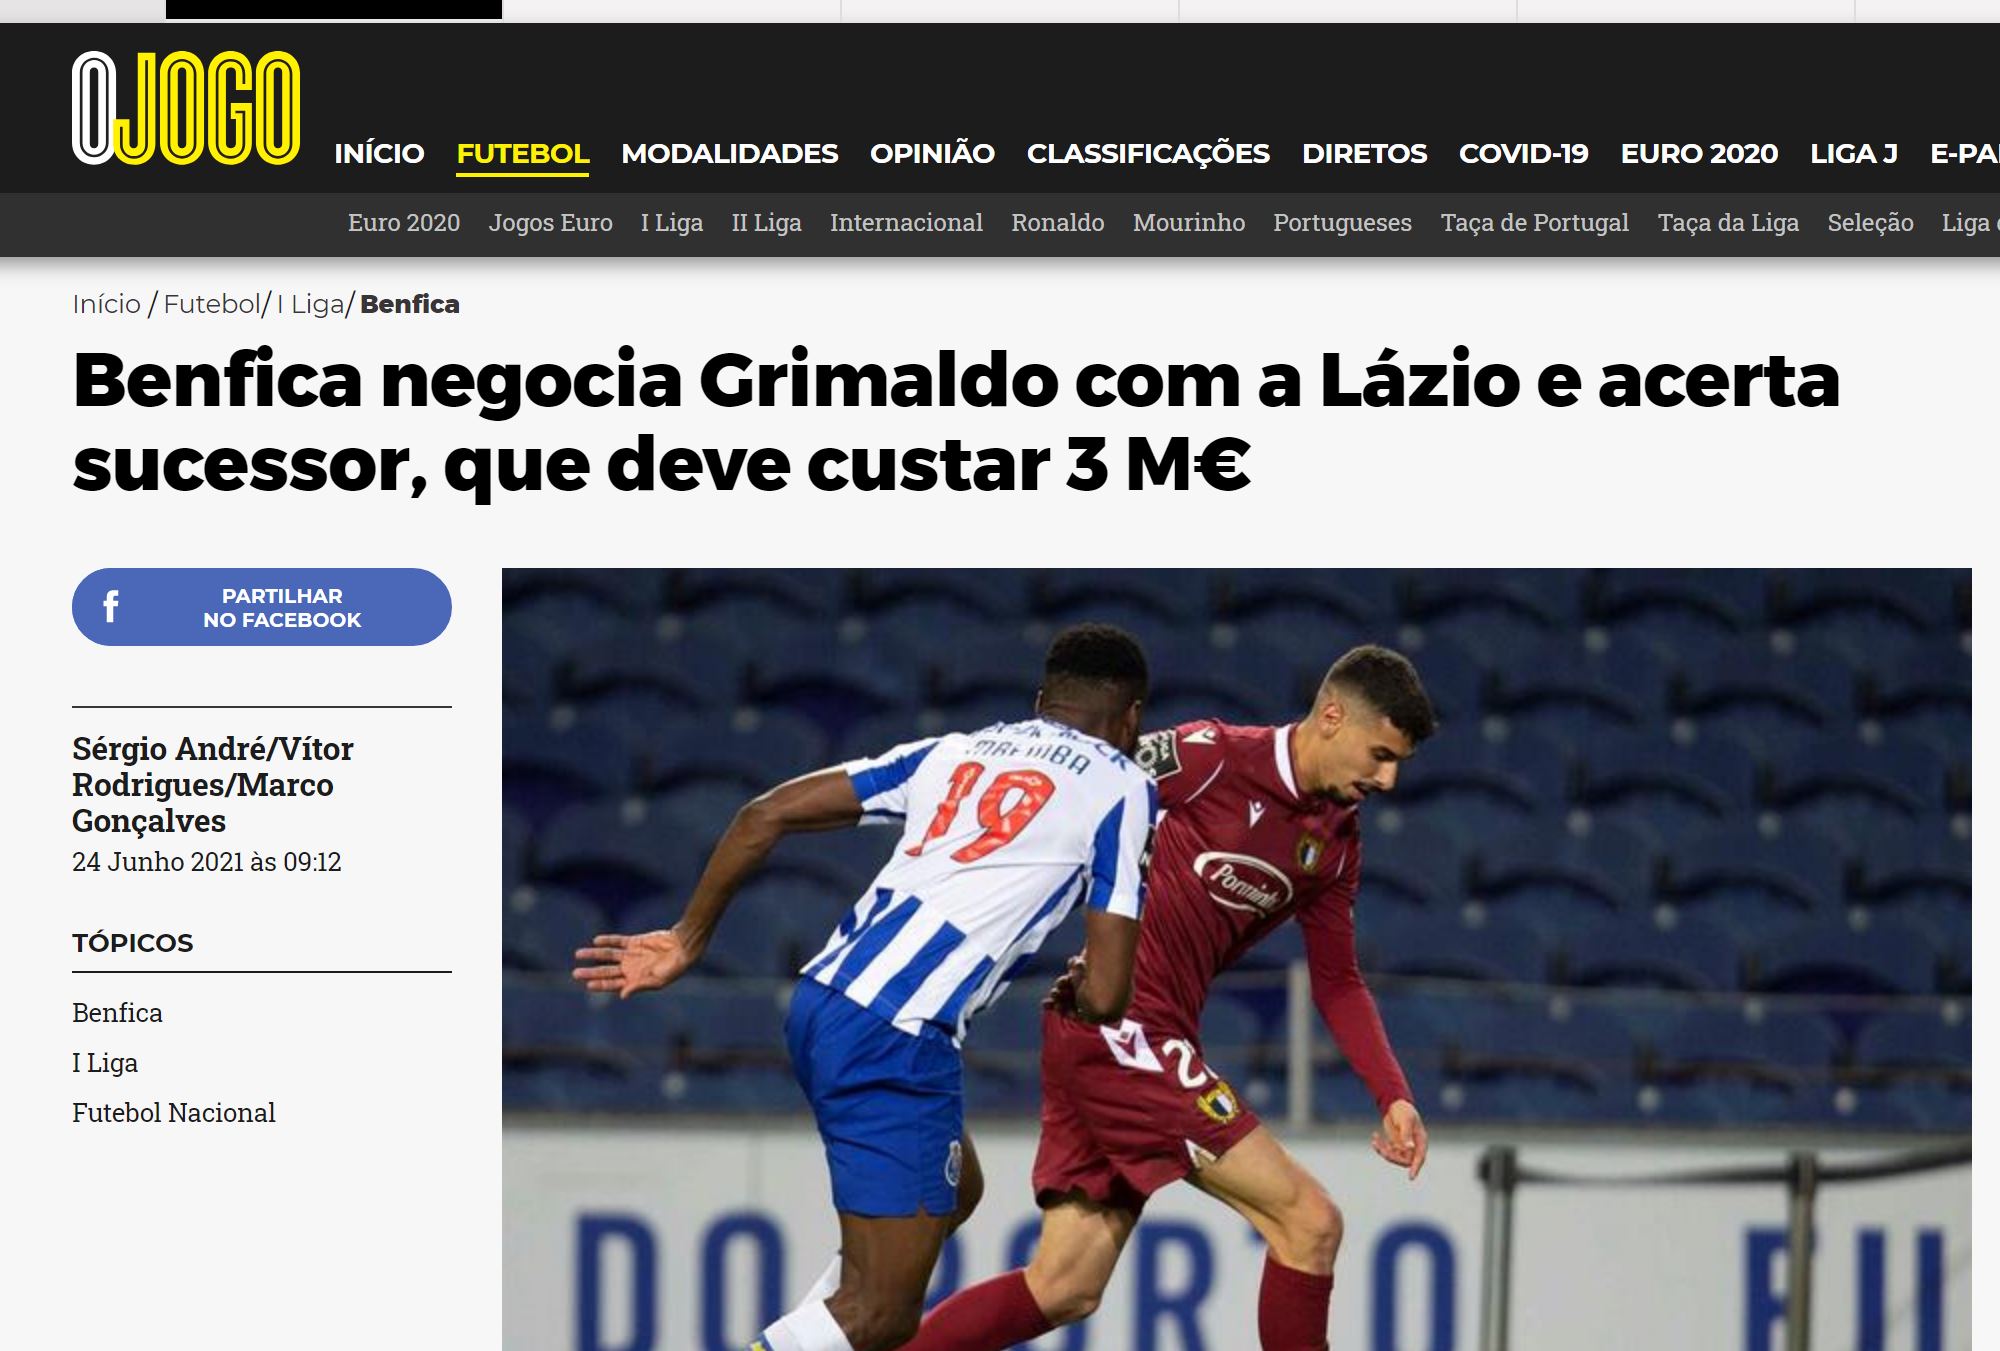
Task: Click the Futebol breadcrumb link
Action: coord(211,304)
